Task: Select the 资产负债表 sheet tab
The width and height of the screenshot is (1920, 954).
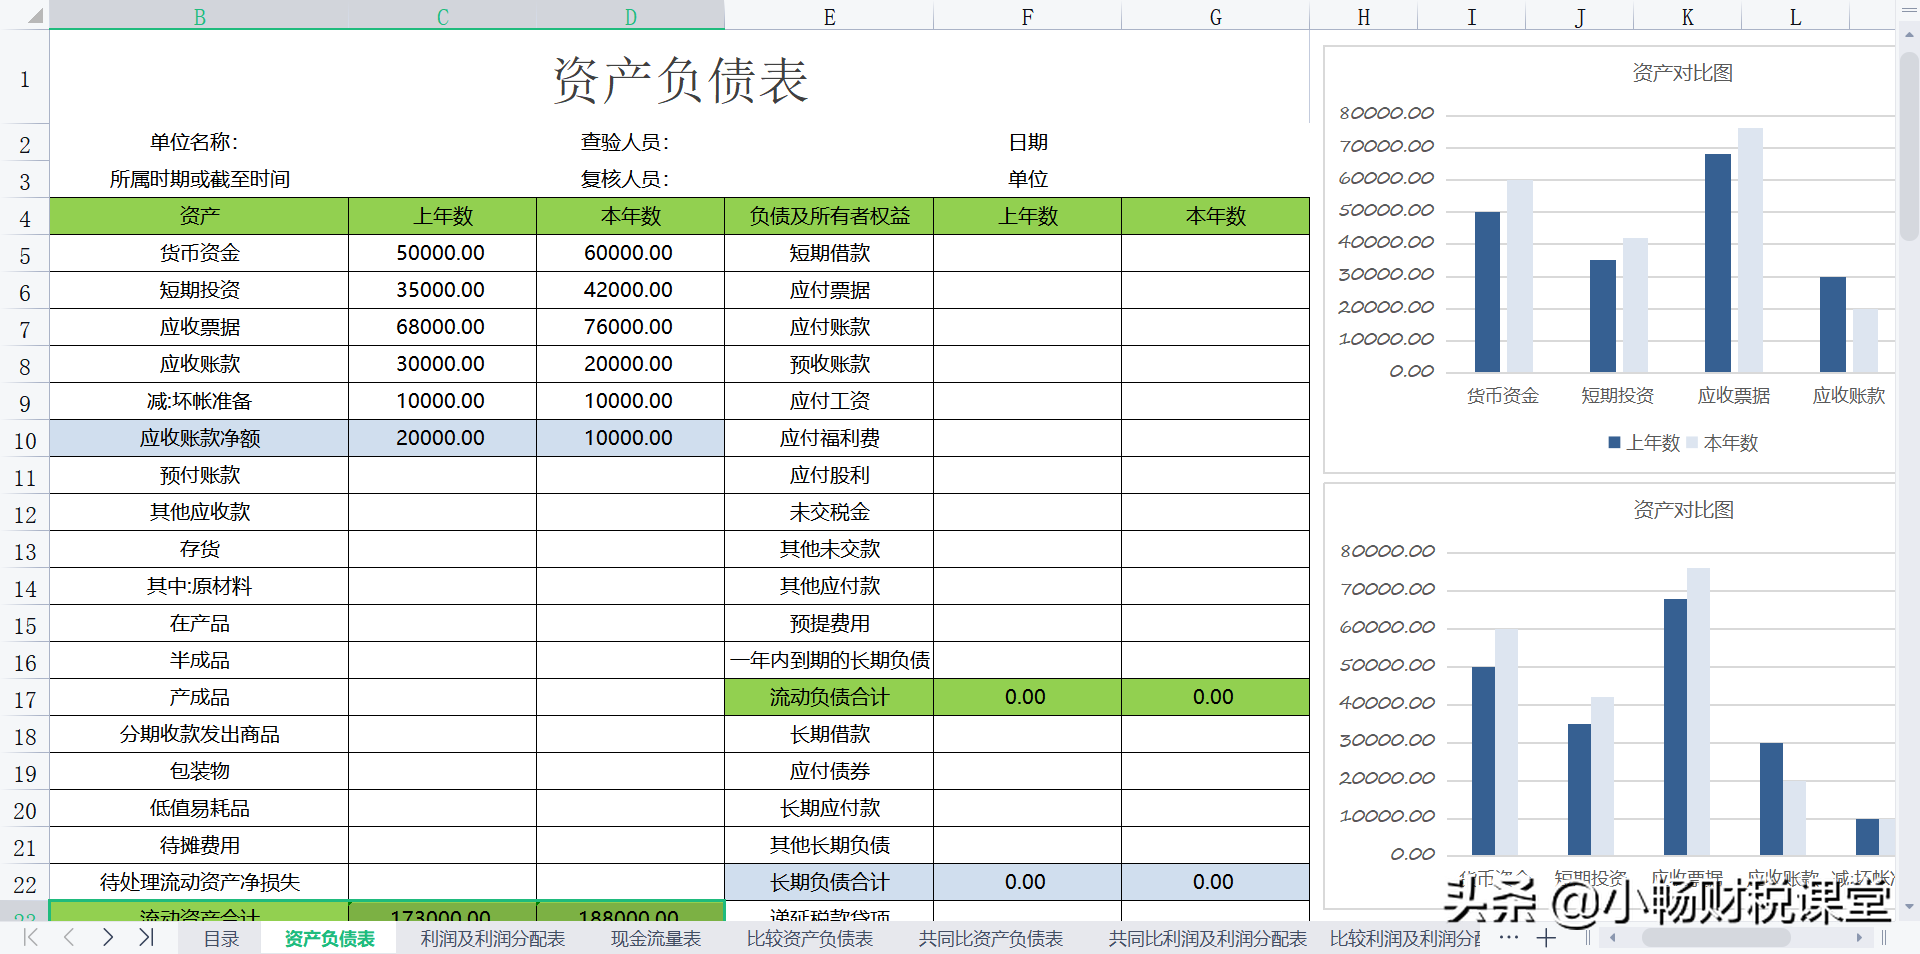Action: point(329,939)
